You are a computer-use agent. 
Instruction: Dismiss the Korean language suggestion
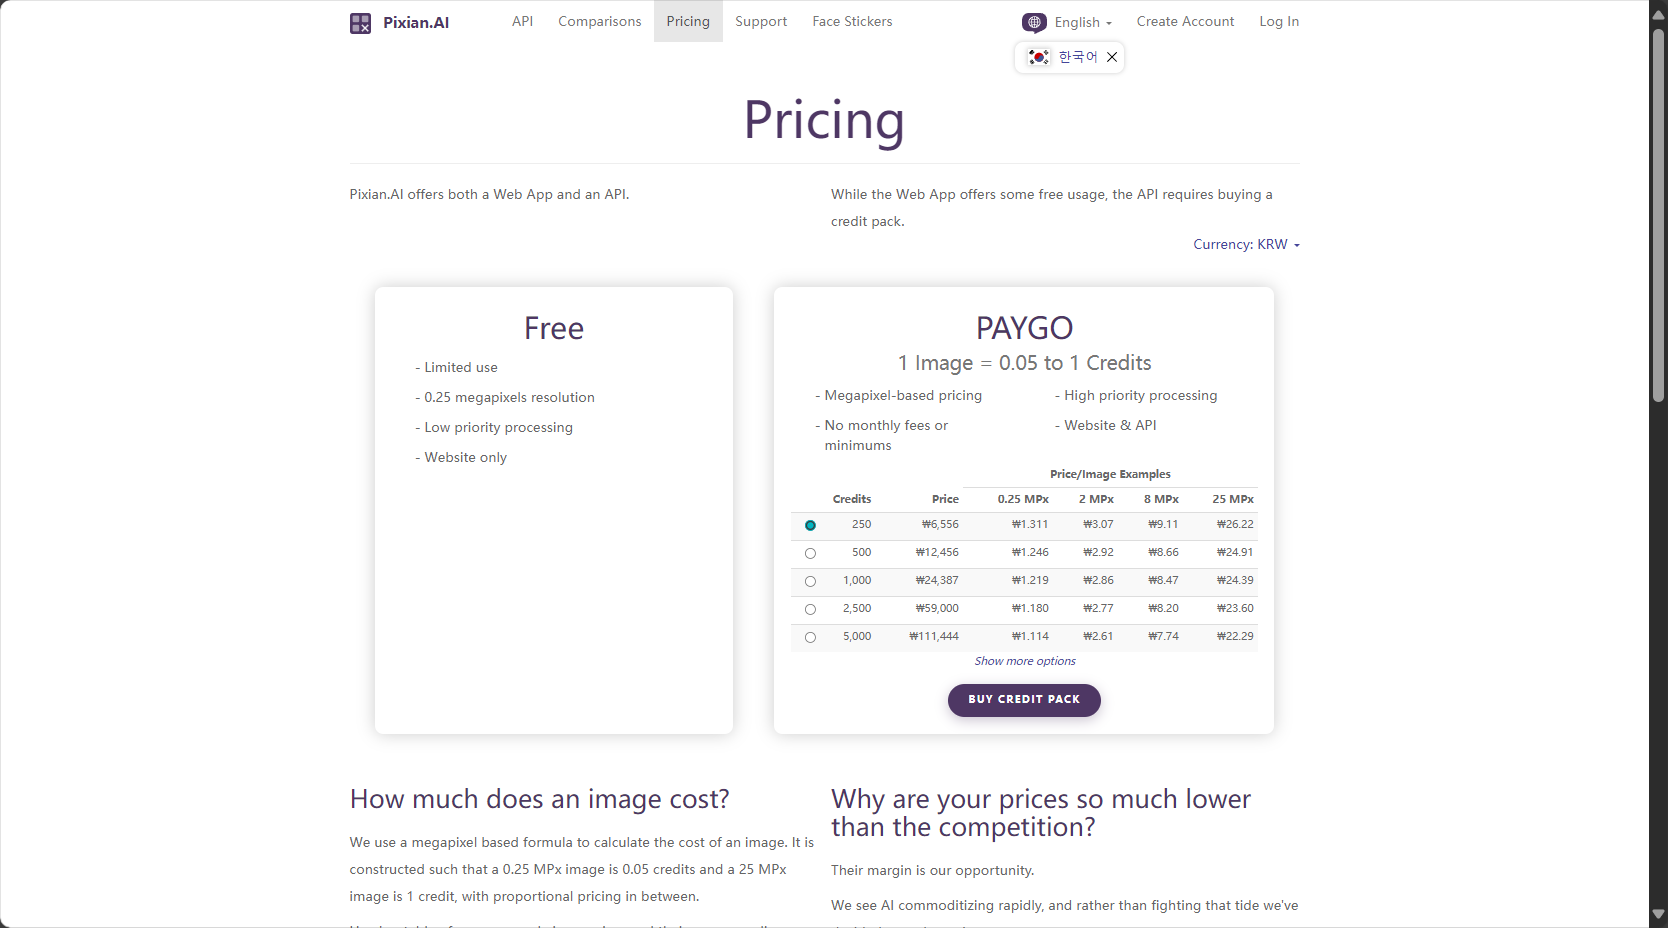(x=1112, y=57)
